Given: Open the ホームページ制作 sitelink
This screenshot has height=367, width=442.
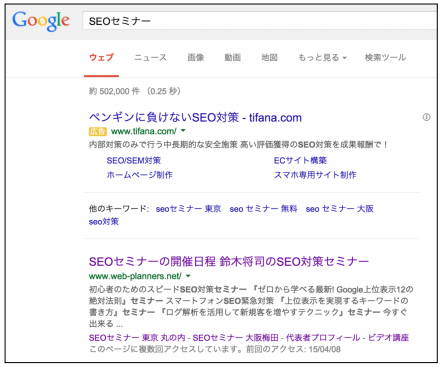Looking at the screenshot, I should (x=139, y=175).
